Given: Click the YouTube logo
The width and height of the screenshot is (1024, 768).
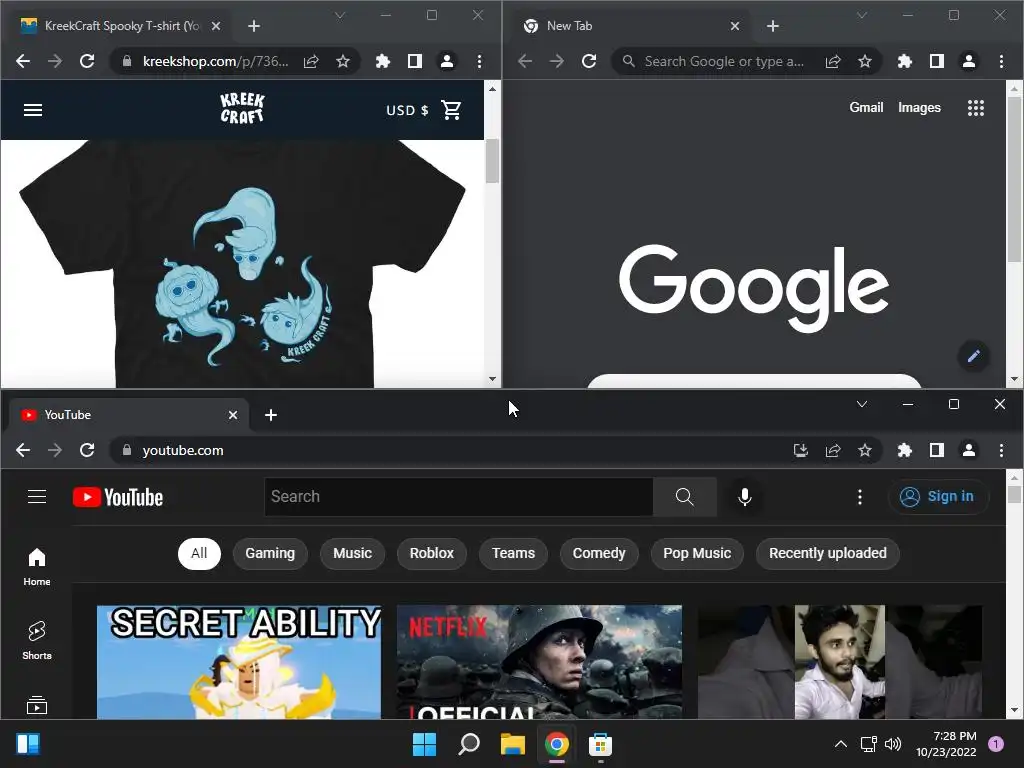Looking at the screenshot, I should click(x=118, y=498).
